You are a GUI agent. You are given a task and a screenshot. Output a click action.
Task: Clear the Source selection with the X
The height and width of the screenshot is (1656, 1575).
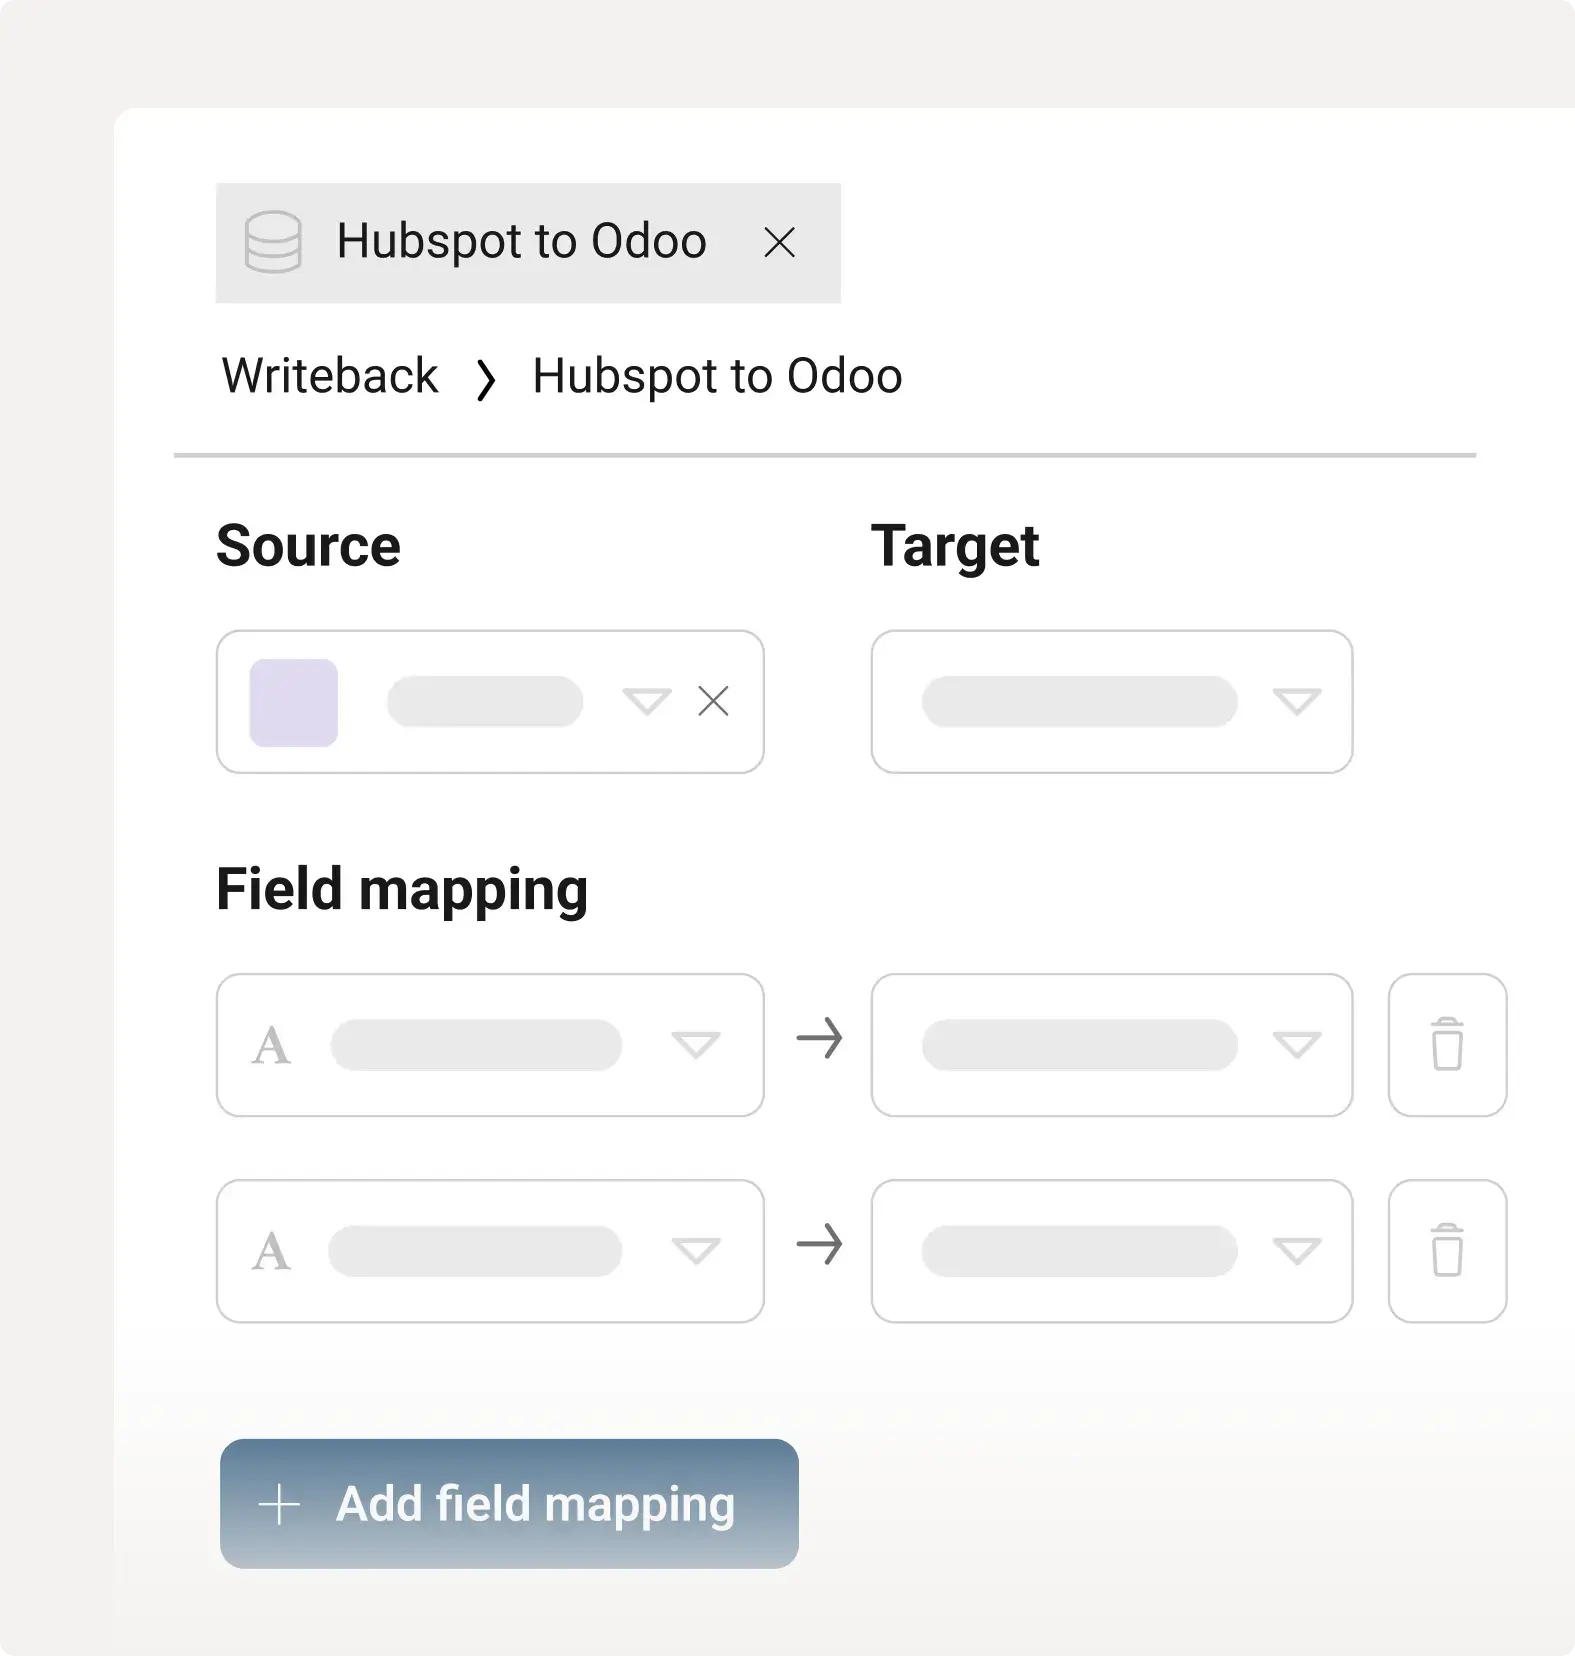(713, 701)
